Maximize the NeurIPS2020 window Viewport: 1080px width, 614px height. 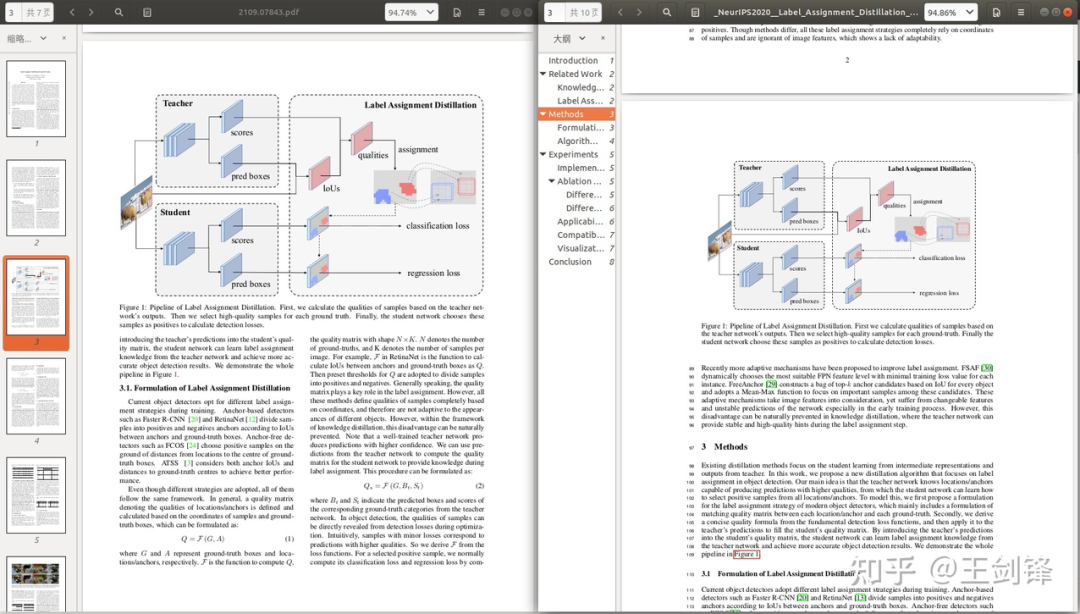pos(1056,12)
